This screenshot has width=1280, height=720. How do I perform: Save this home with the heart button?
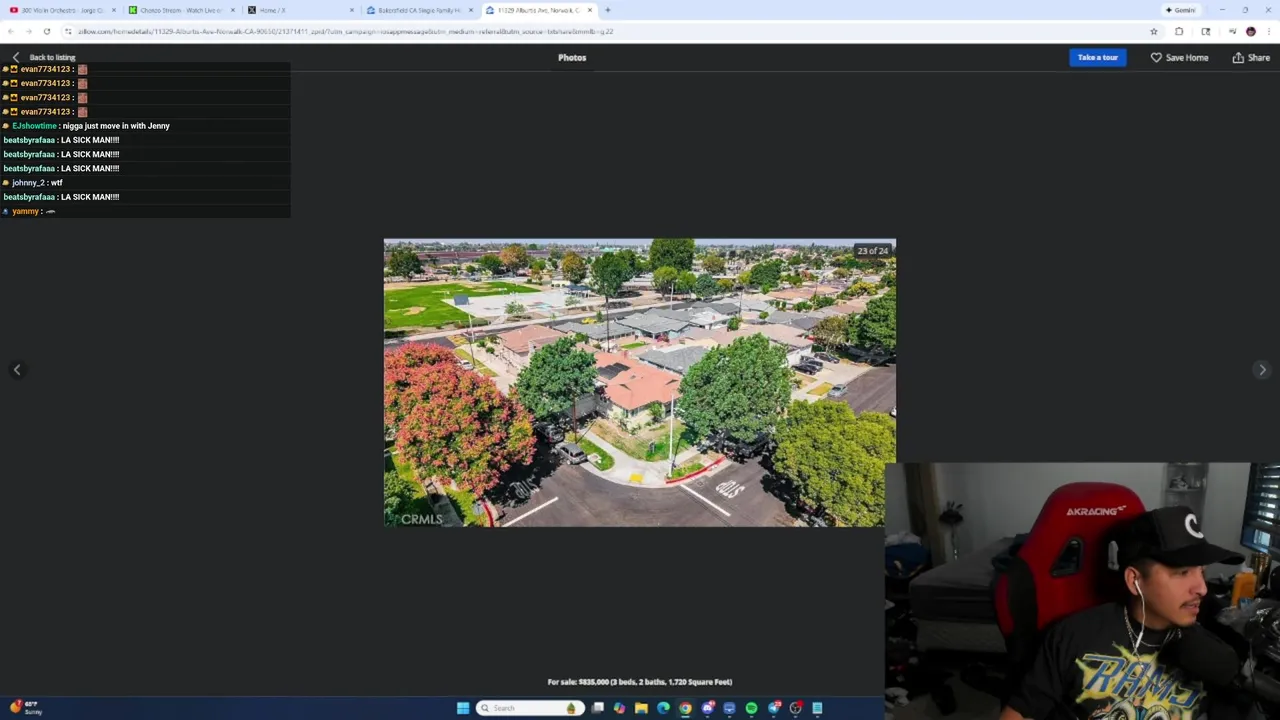click(1179, 57)
